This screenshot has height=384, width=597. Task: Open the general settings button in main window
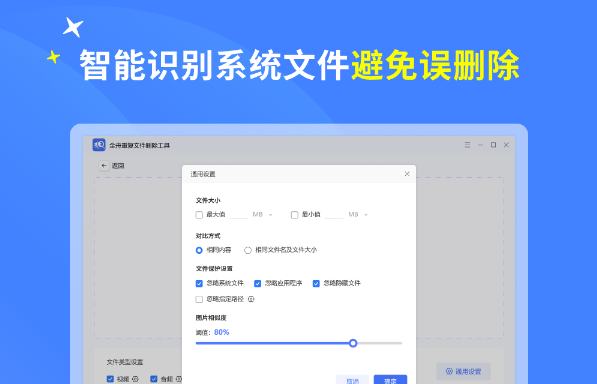tap(463, 371)
